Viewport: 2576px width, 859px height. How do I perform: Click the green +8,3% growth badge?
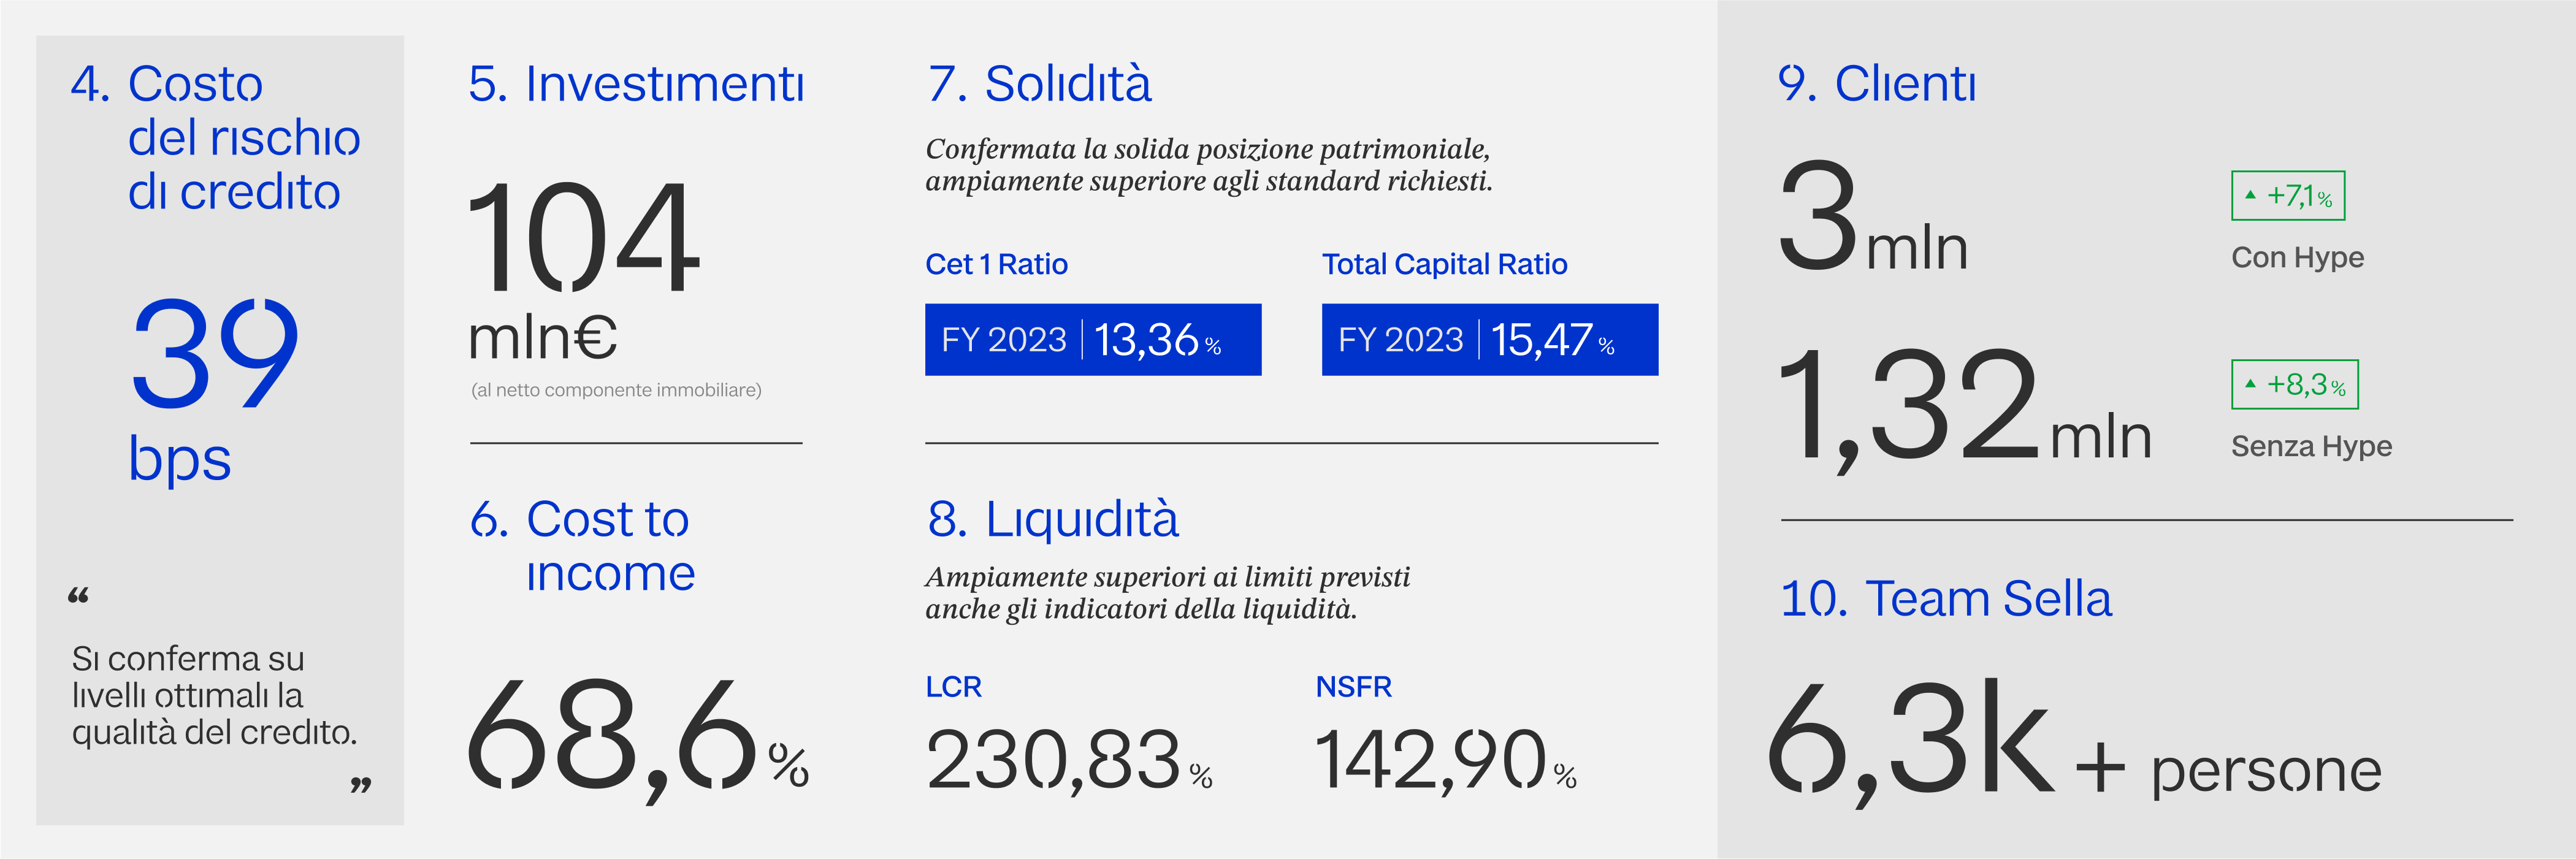coord(2295,385)
